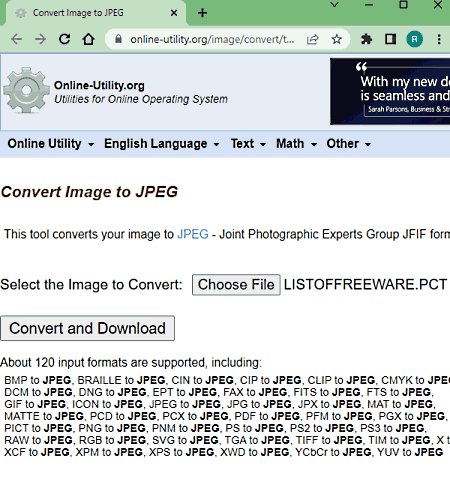Click the padlock site info icon
The width and height of the screenshot is (450, 497).
pyautogui.click(x=118, y=39)
